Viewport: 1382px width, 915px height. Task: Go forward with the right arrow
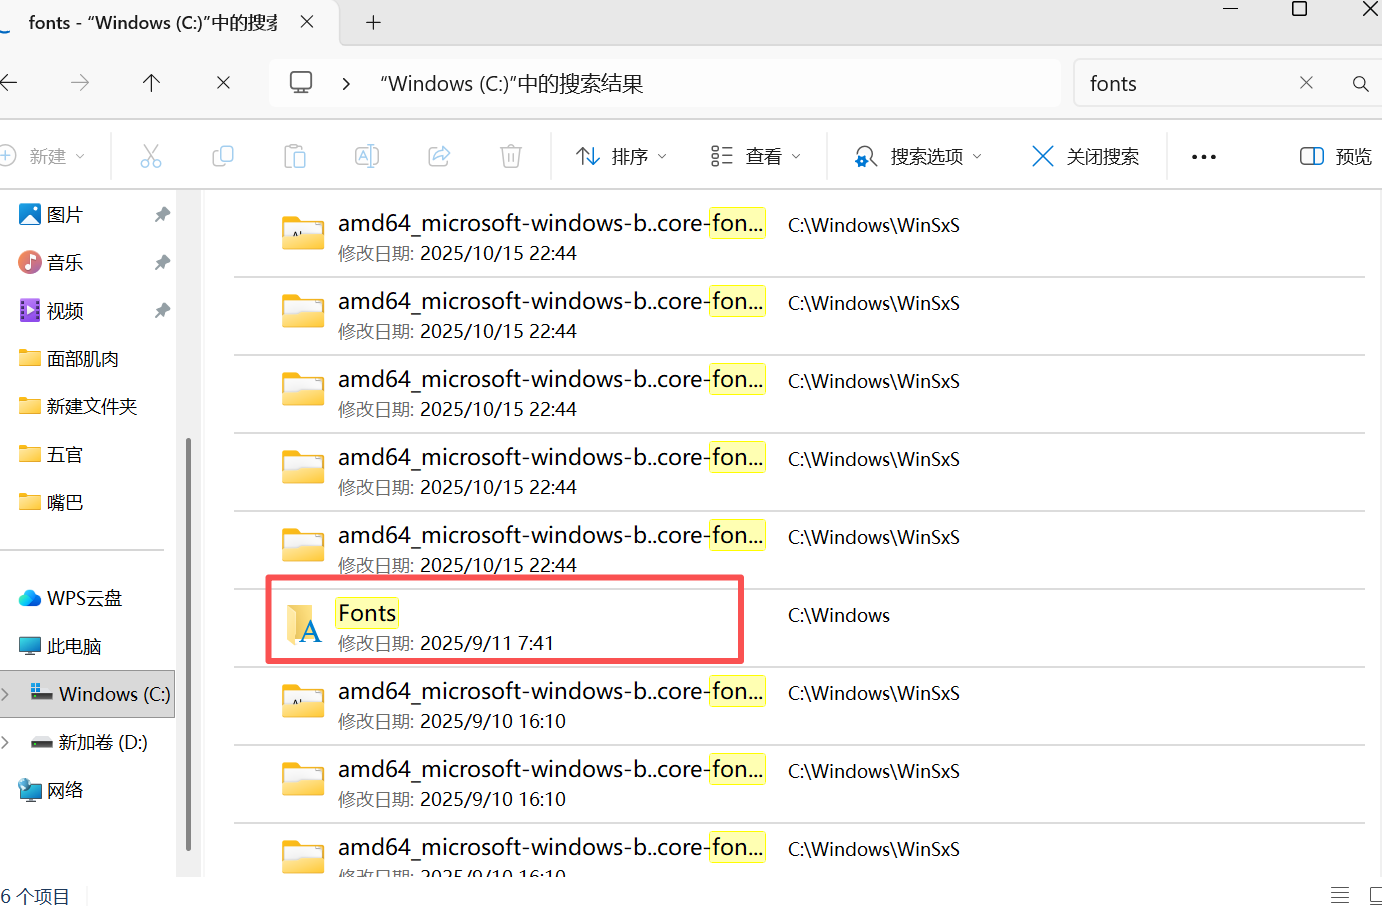coord(80,83)
